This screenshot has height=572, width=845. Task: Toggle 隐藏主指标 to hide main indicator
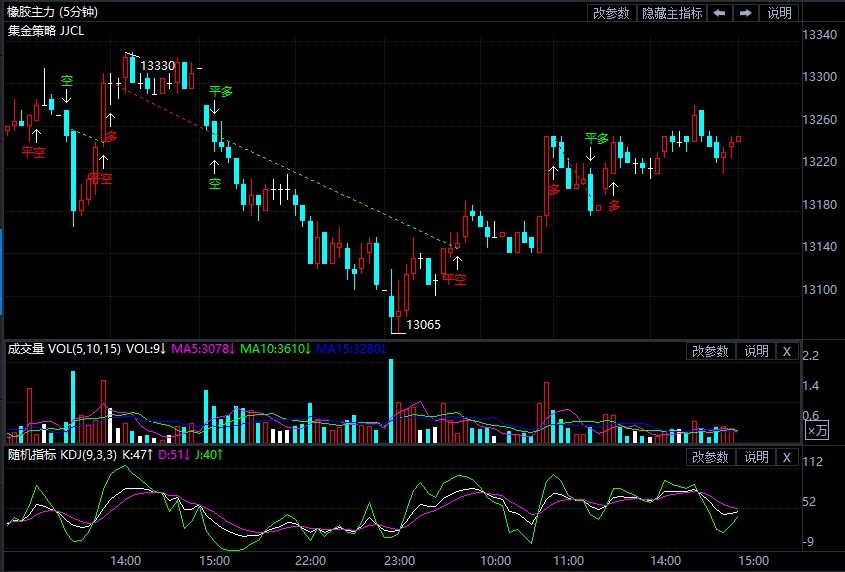[x=672, y=13]
